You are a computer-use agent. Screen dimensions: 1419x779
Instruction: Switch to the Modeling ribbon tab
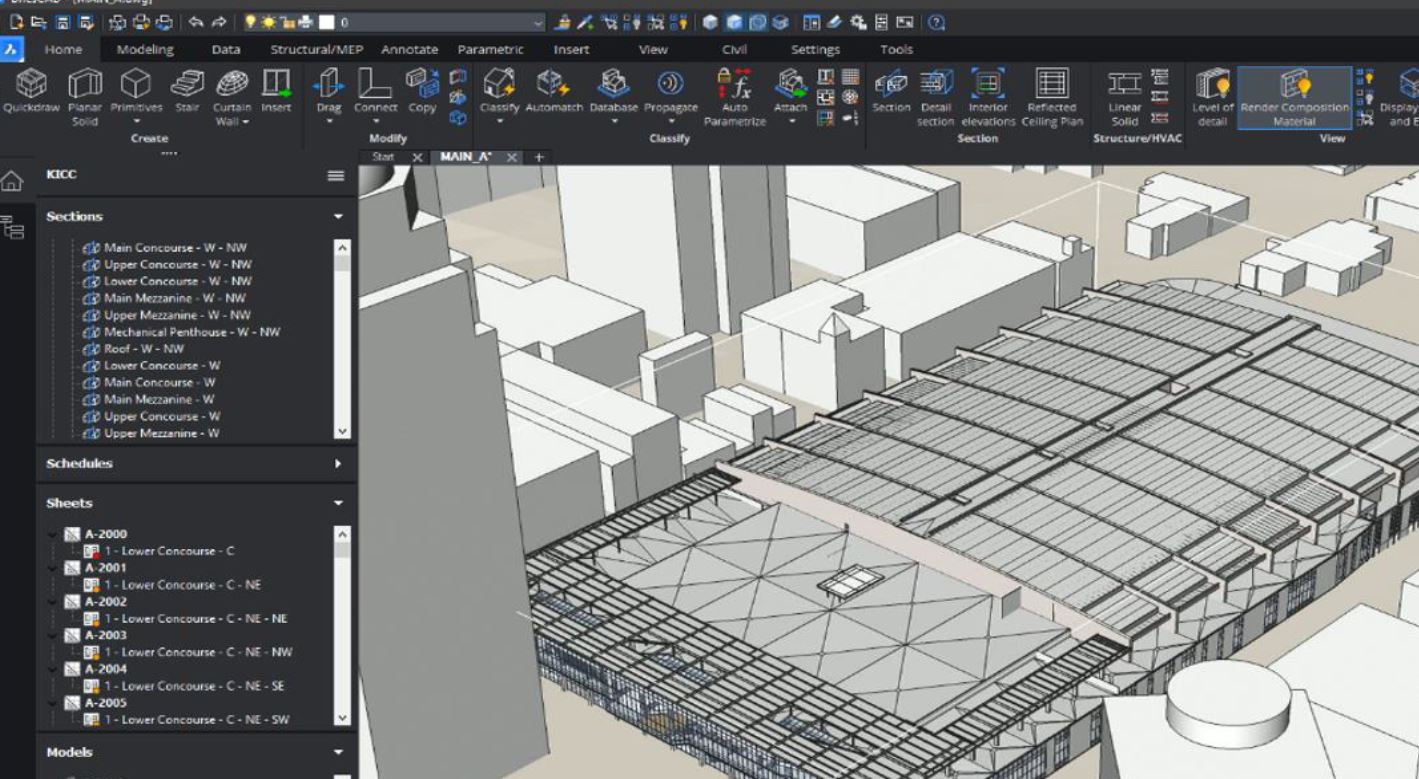coord(145,49)
